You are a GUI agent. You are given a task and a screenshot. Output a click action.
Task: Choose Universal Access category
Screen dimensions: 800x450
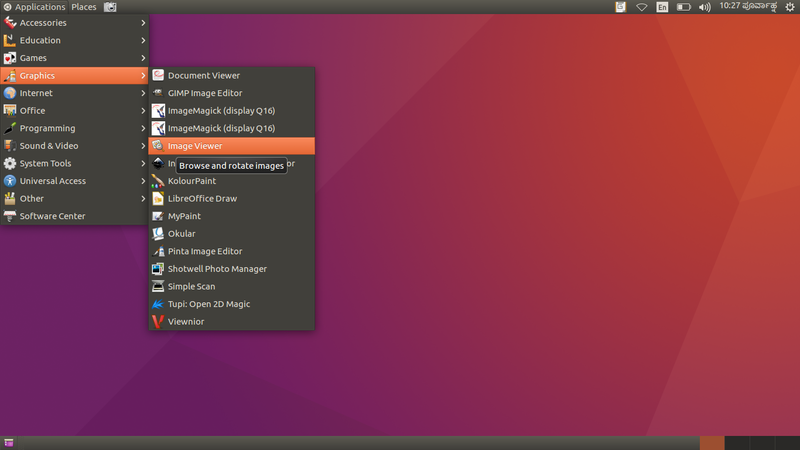pyautogui.click(x=74, y=181)
